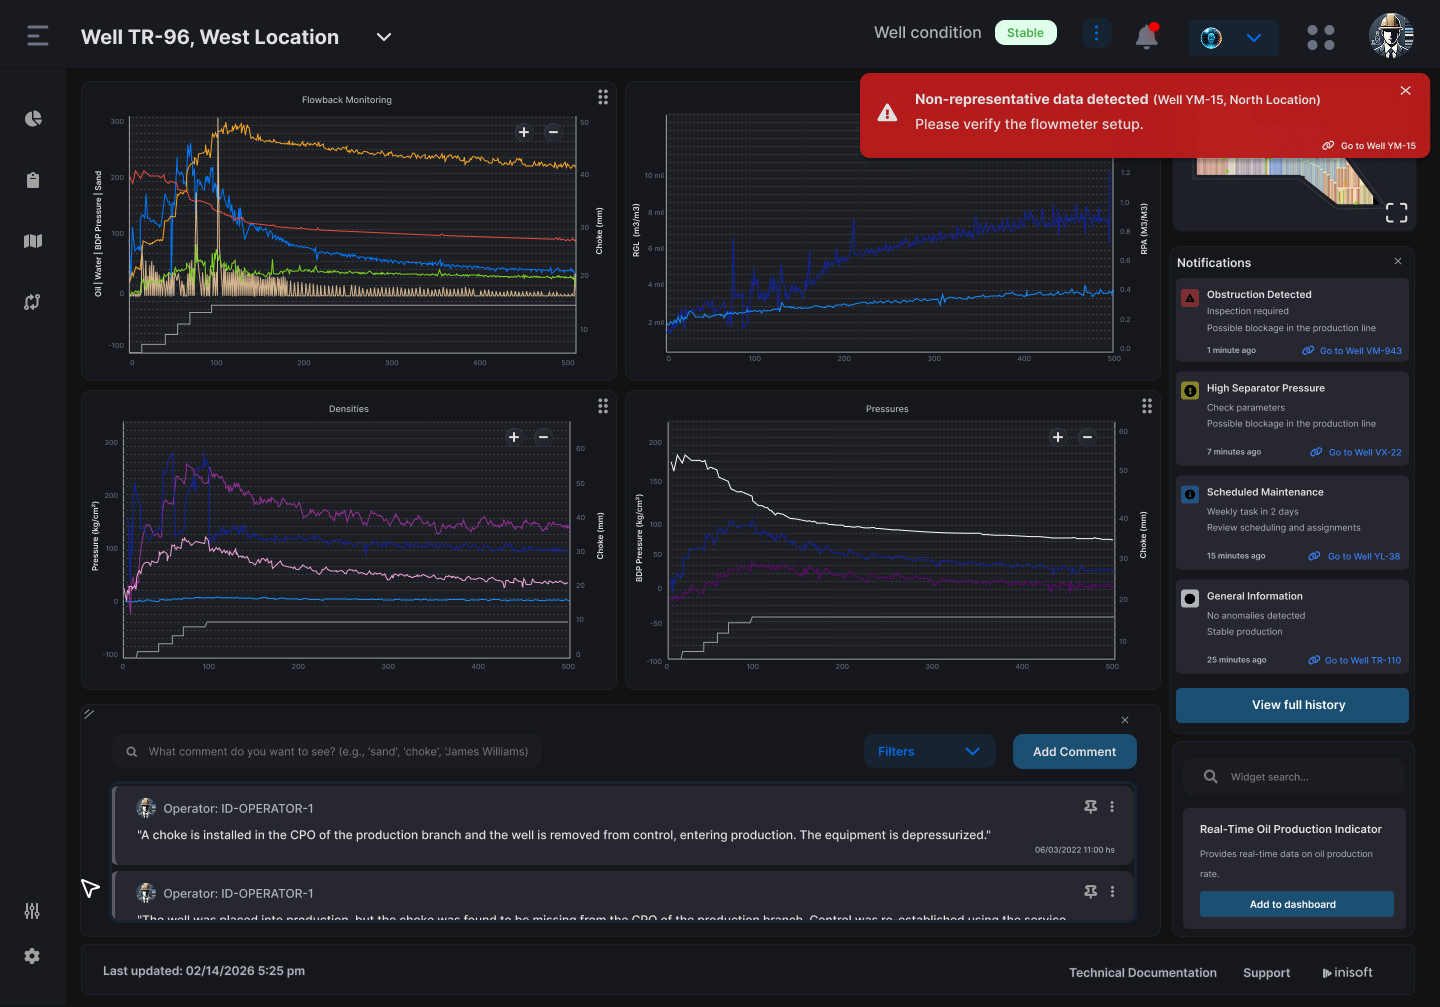Click the Add Comment button

(1074, 752)
